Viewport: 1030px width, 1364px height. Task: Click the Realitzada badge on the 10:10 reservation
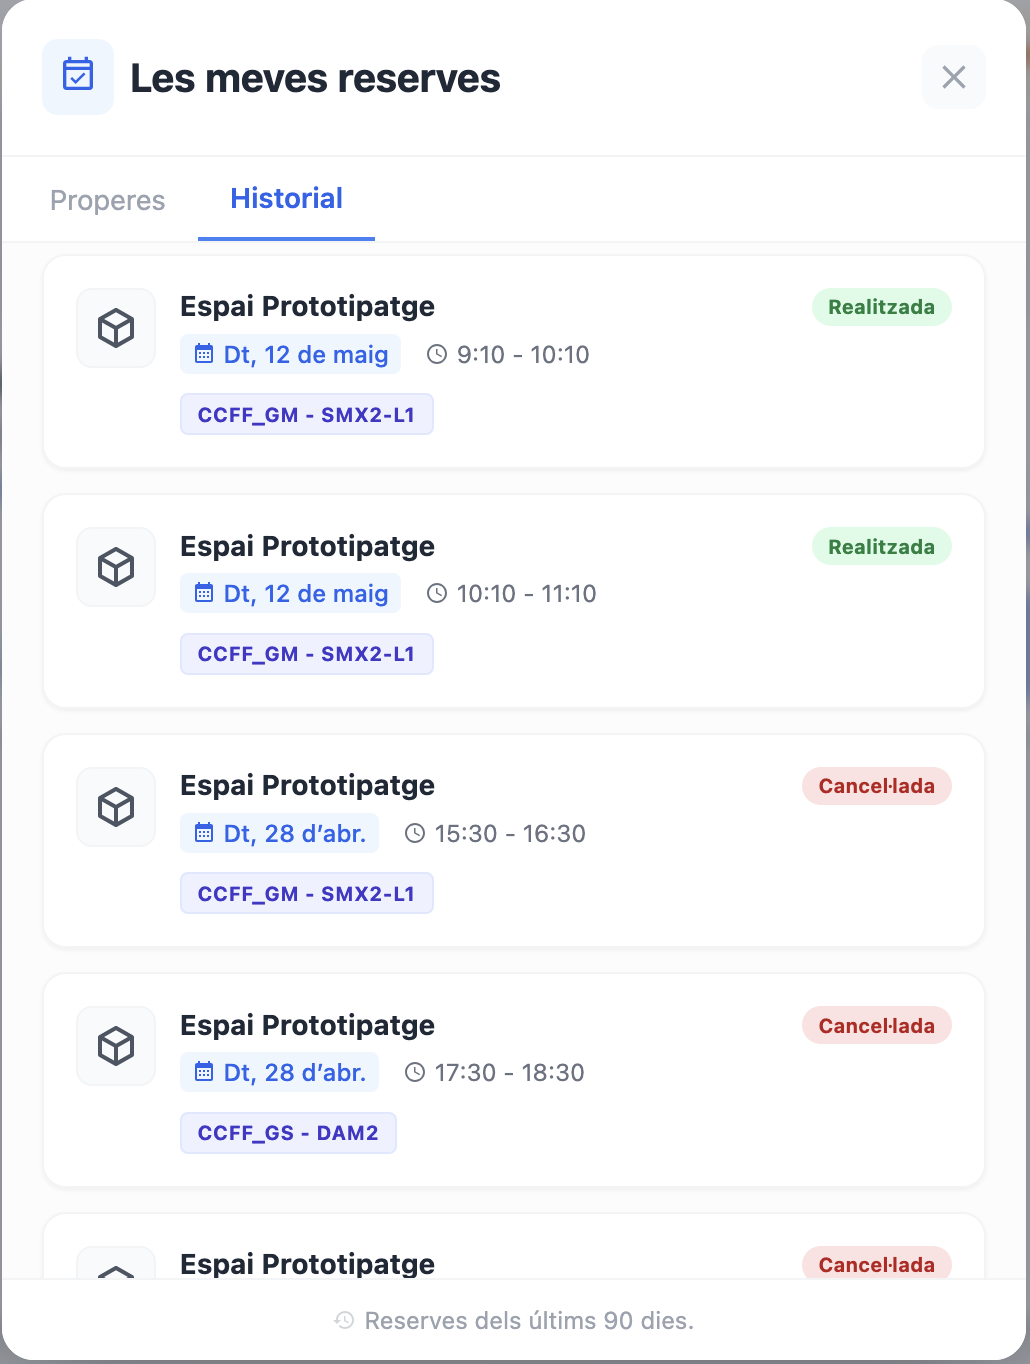pos(882,547)
